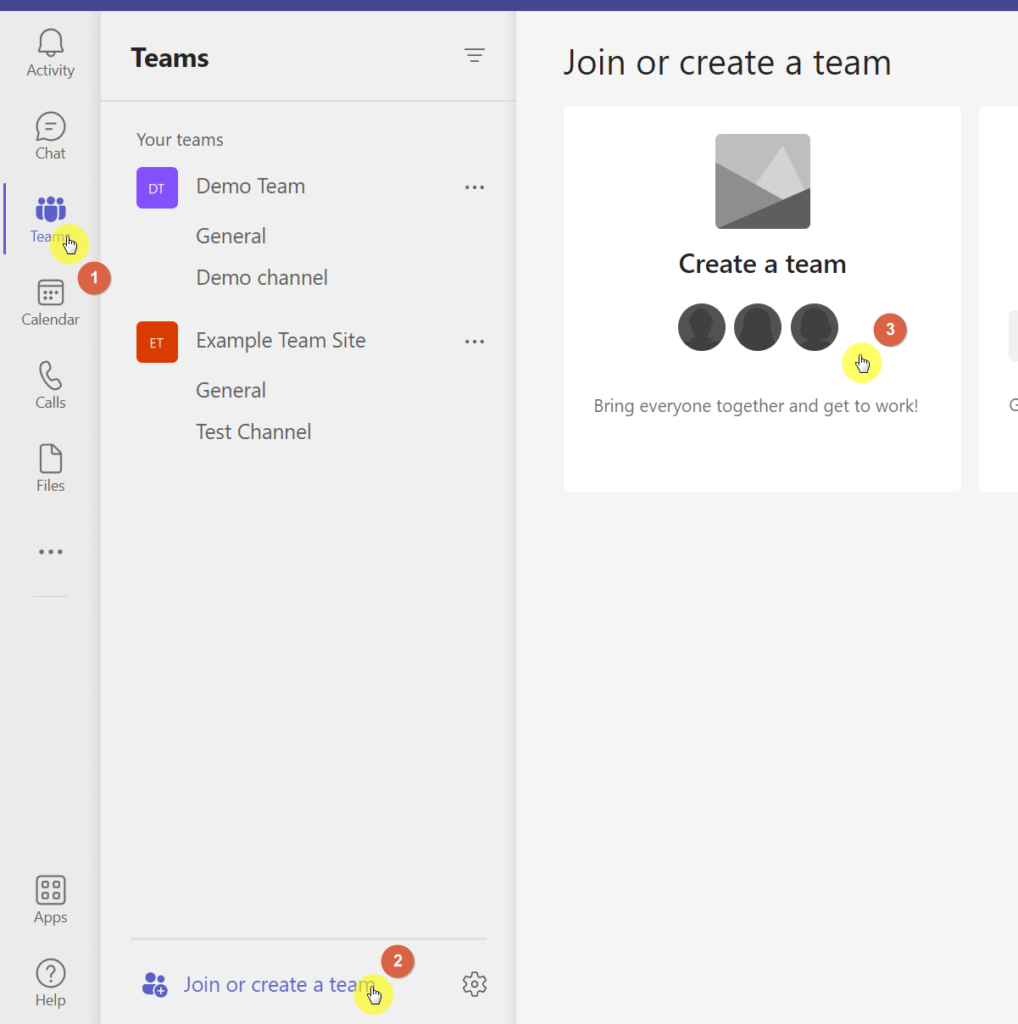Open the manage teams gear icon
1018x1024 pixels.
click(x=475, y=984)
